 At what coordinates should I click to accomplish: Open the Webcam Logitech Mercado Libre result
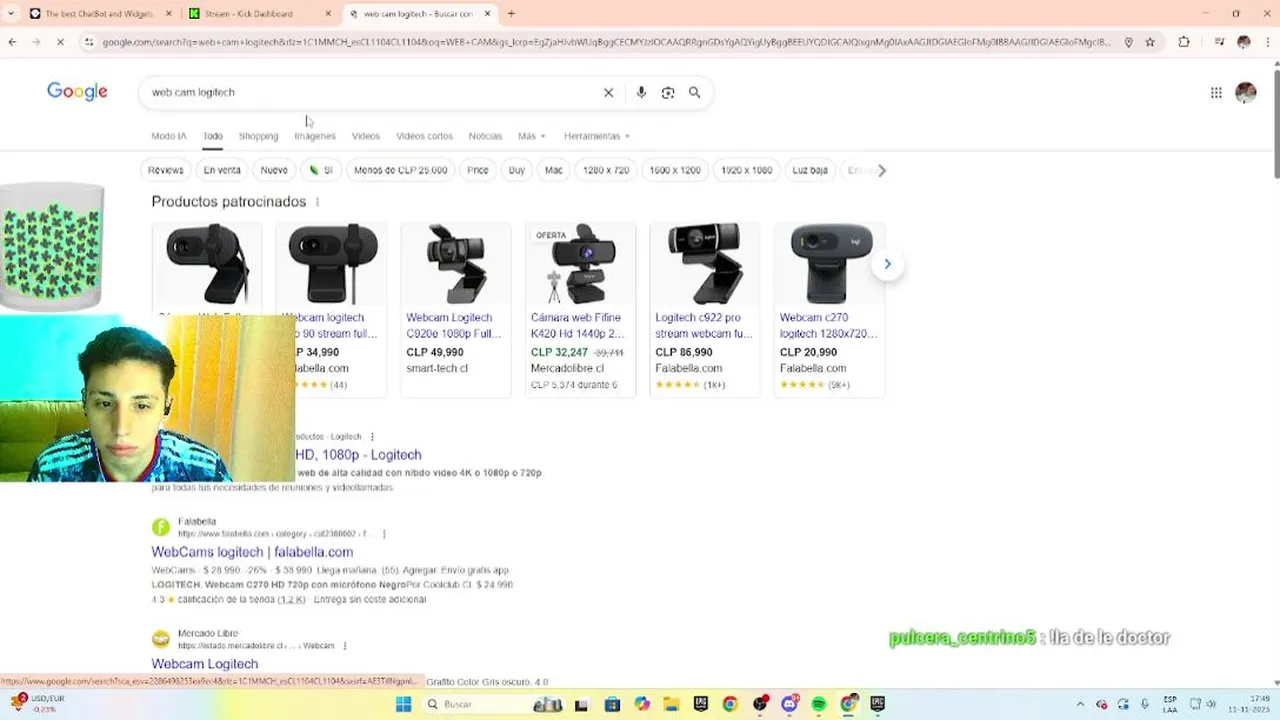pyautogui.click(x=205, y=664)
